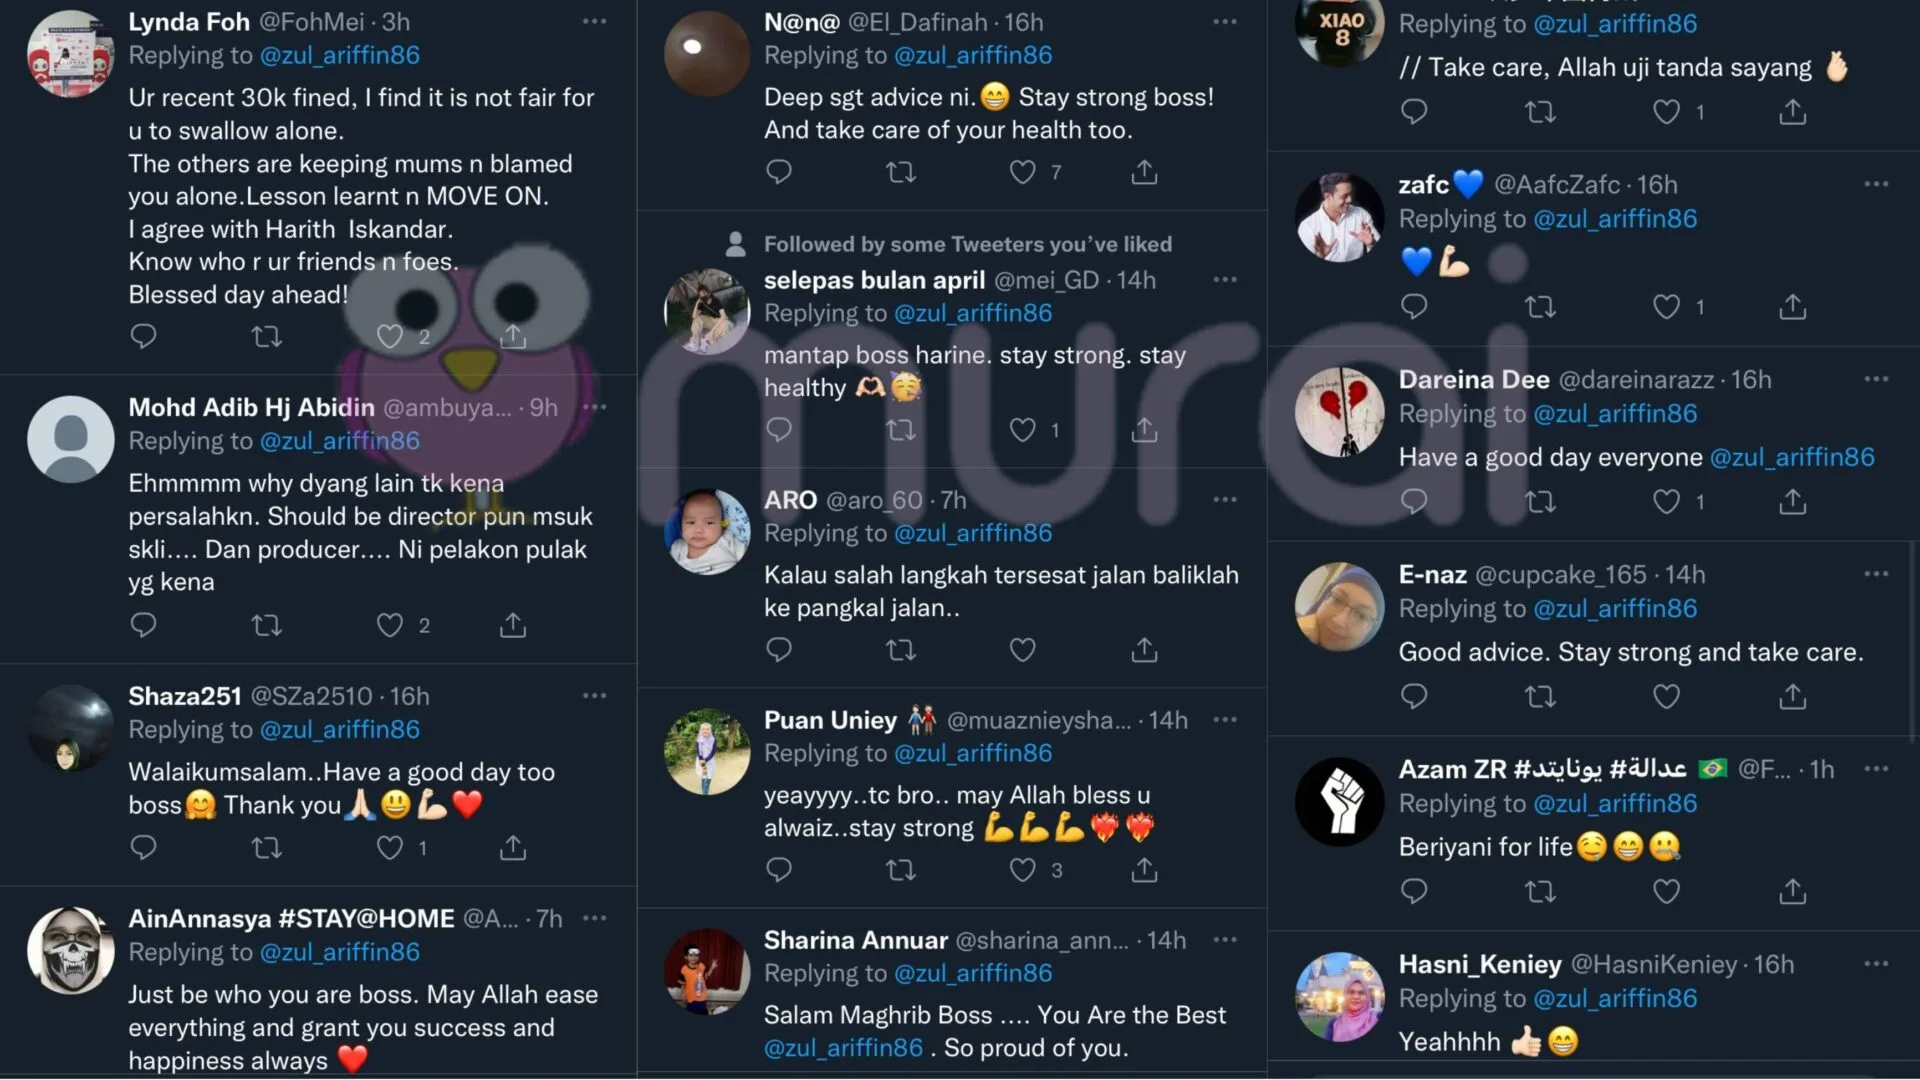Open more options on Hasni_Keniey's tweet
This screenshot has height=1080, width=1920.
pos(1876,964)
